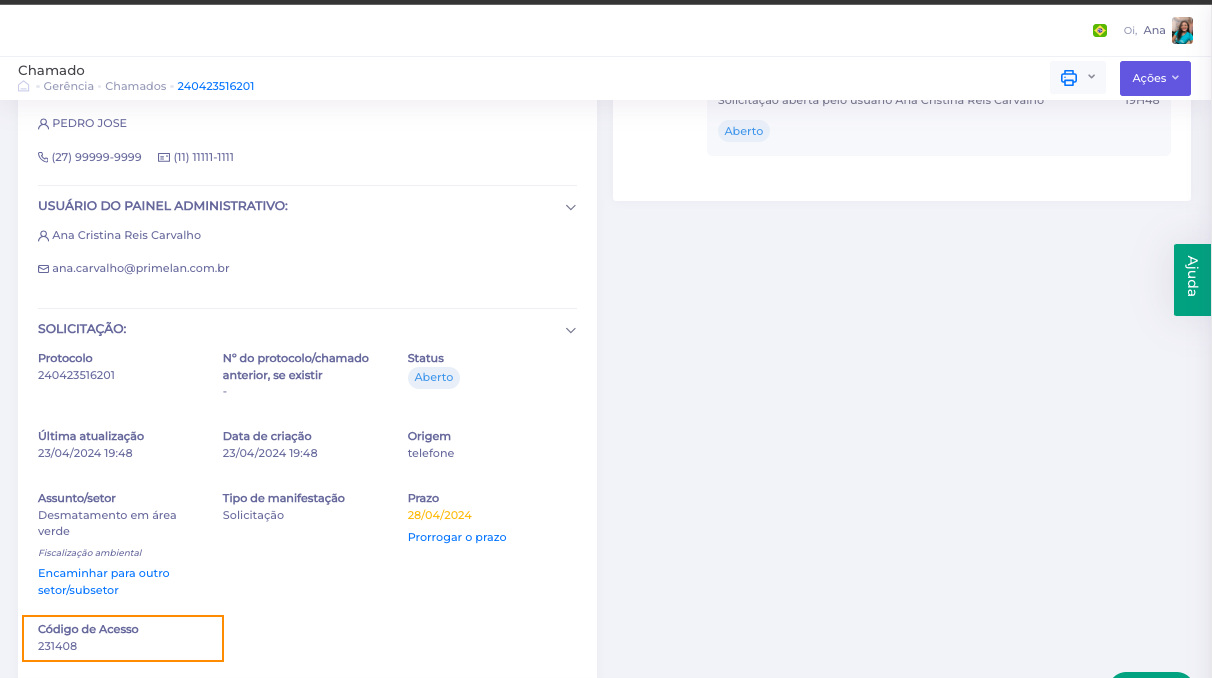Image resolution: width=1212 pixels, height=678 pixels.
Task: Click the home breadcrumb icon
Action: 24,86
